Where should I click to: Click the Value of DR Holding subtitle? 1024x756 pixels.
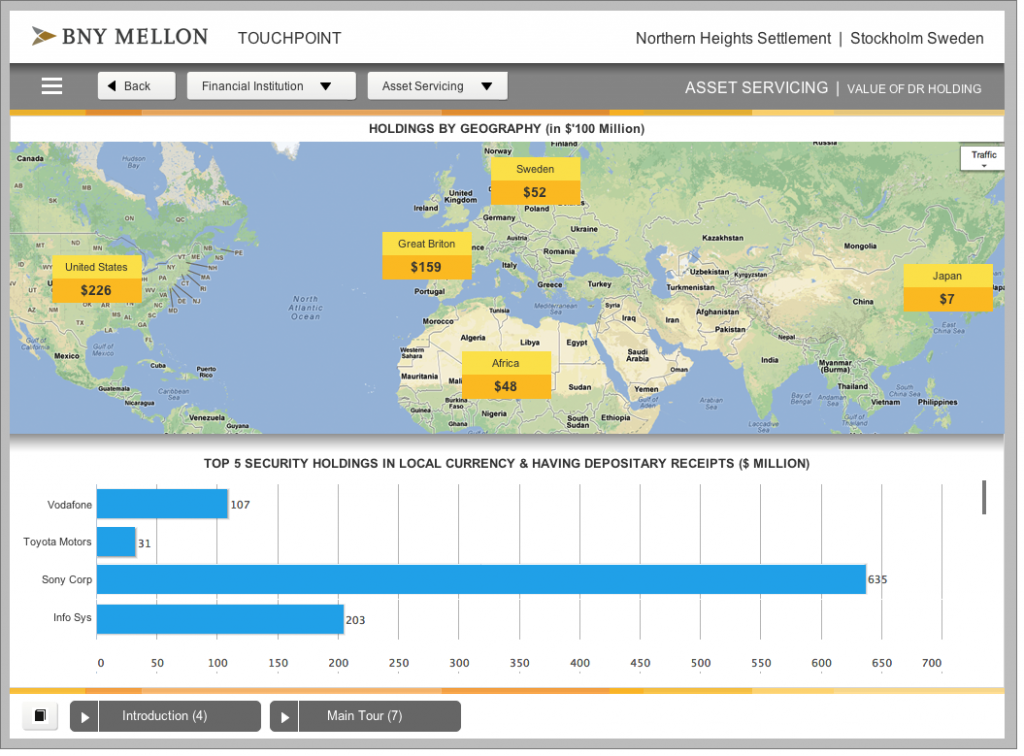coord(914,89)
